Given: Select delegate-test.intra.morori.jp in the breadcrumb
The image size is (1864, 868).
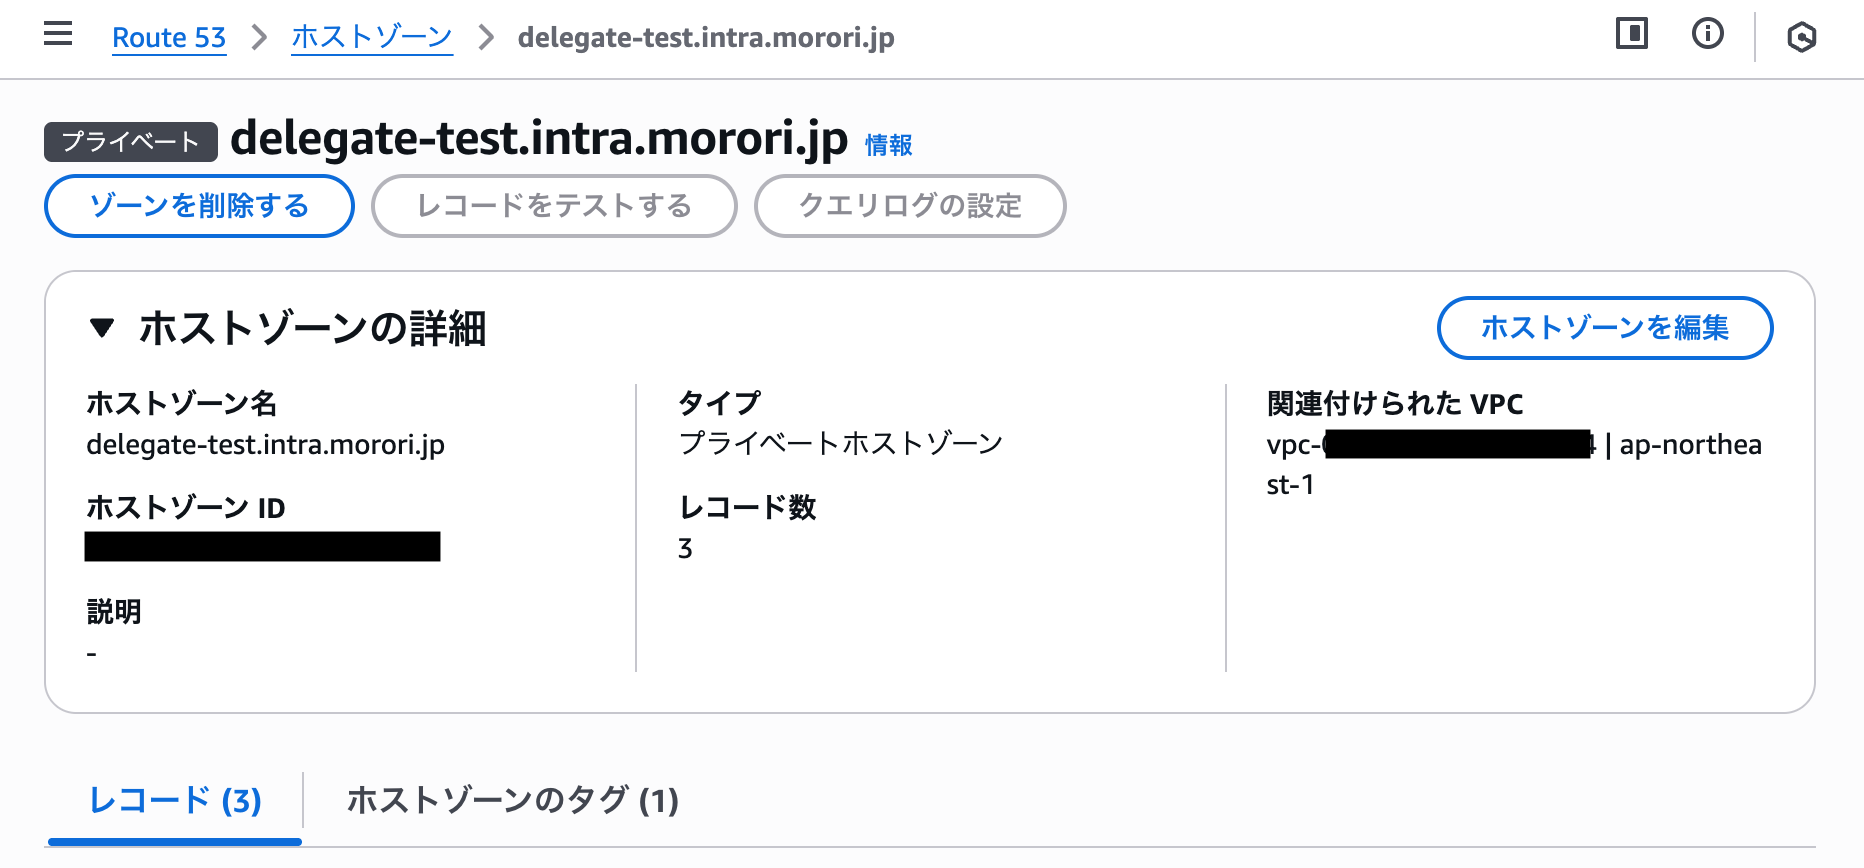Looking at the screenshot, I should coord(704,38).
